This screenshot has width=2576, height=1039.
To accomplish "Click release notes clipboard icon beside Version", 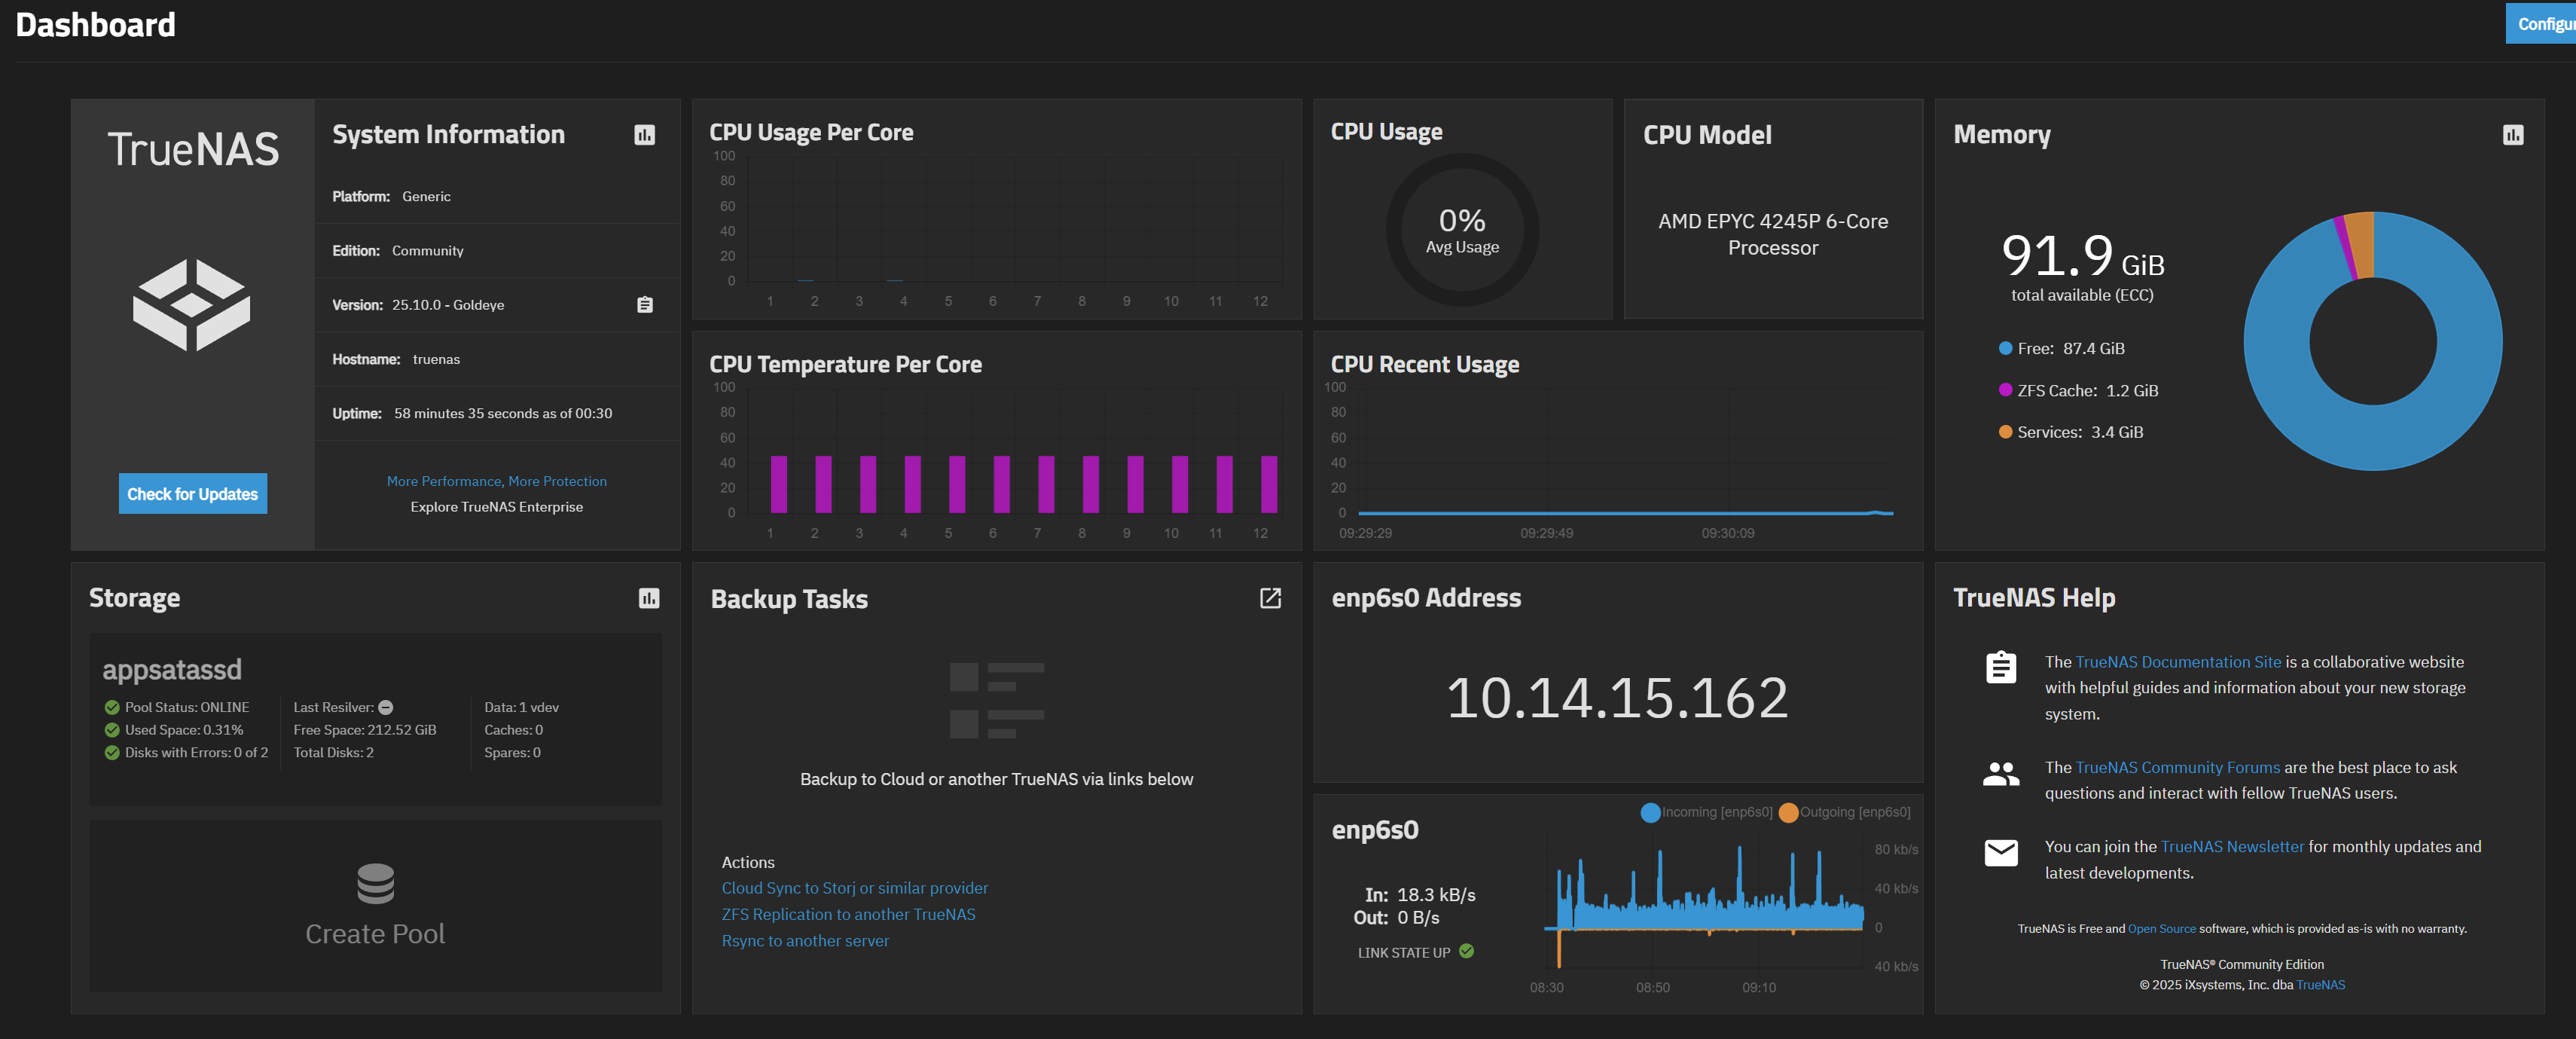I will [645, 305].
